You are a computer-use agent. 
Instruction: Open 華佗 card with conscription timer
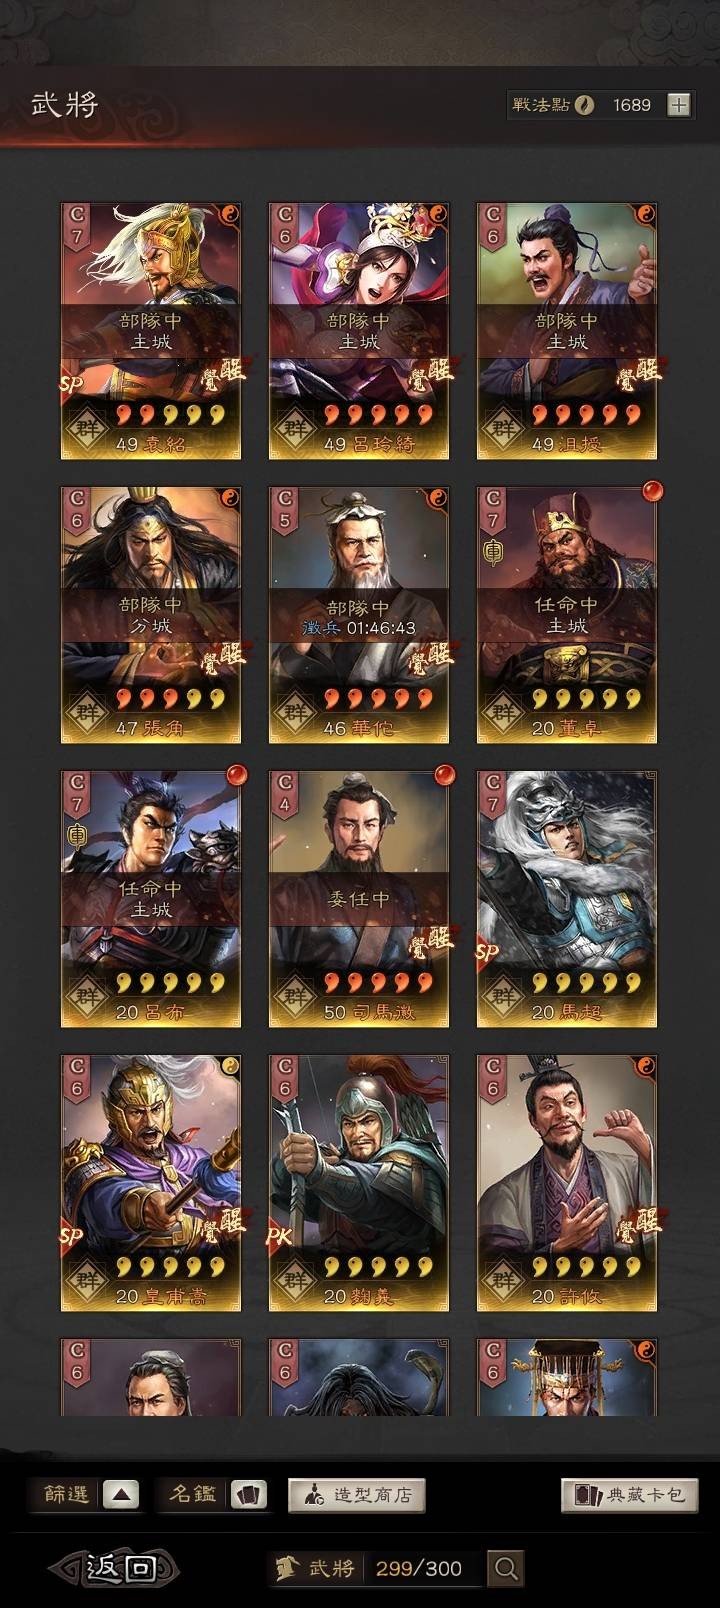359,615
